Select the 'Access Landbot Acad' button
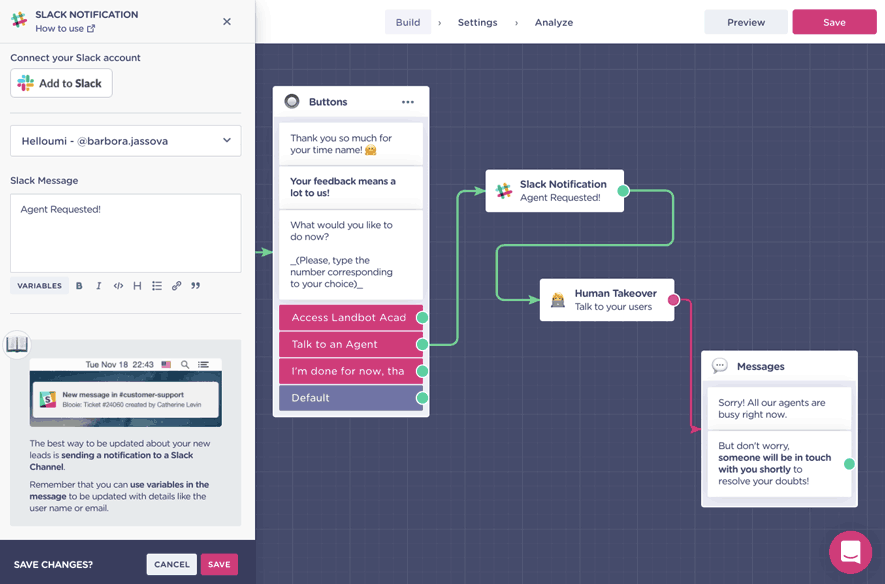Viewport: 885px width, 584px height. point(351,318)
